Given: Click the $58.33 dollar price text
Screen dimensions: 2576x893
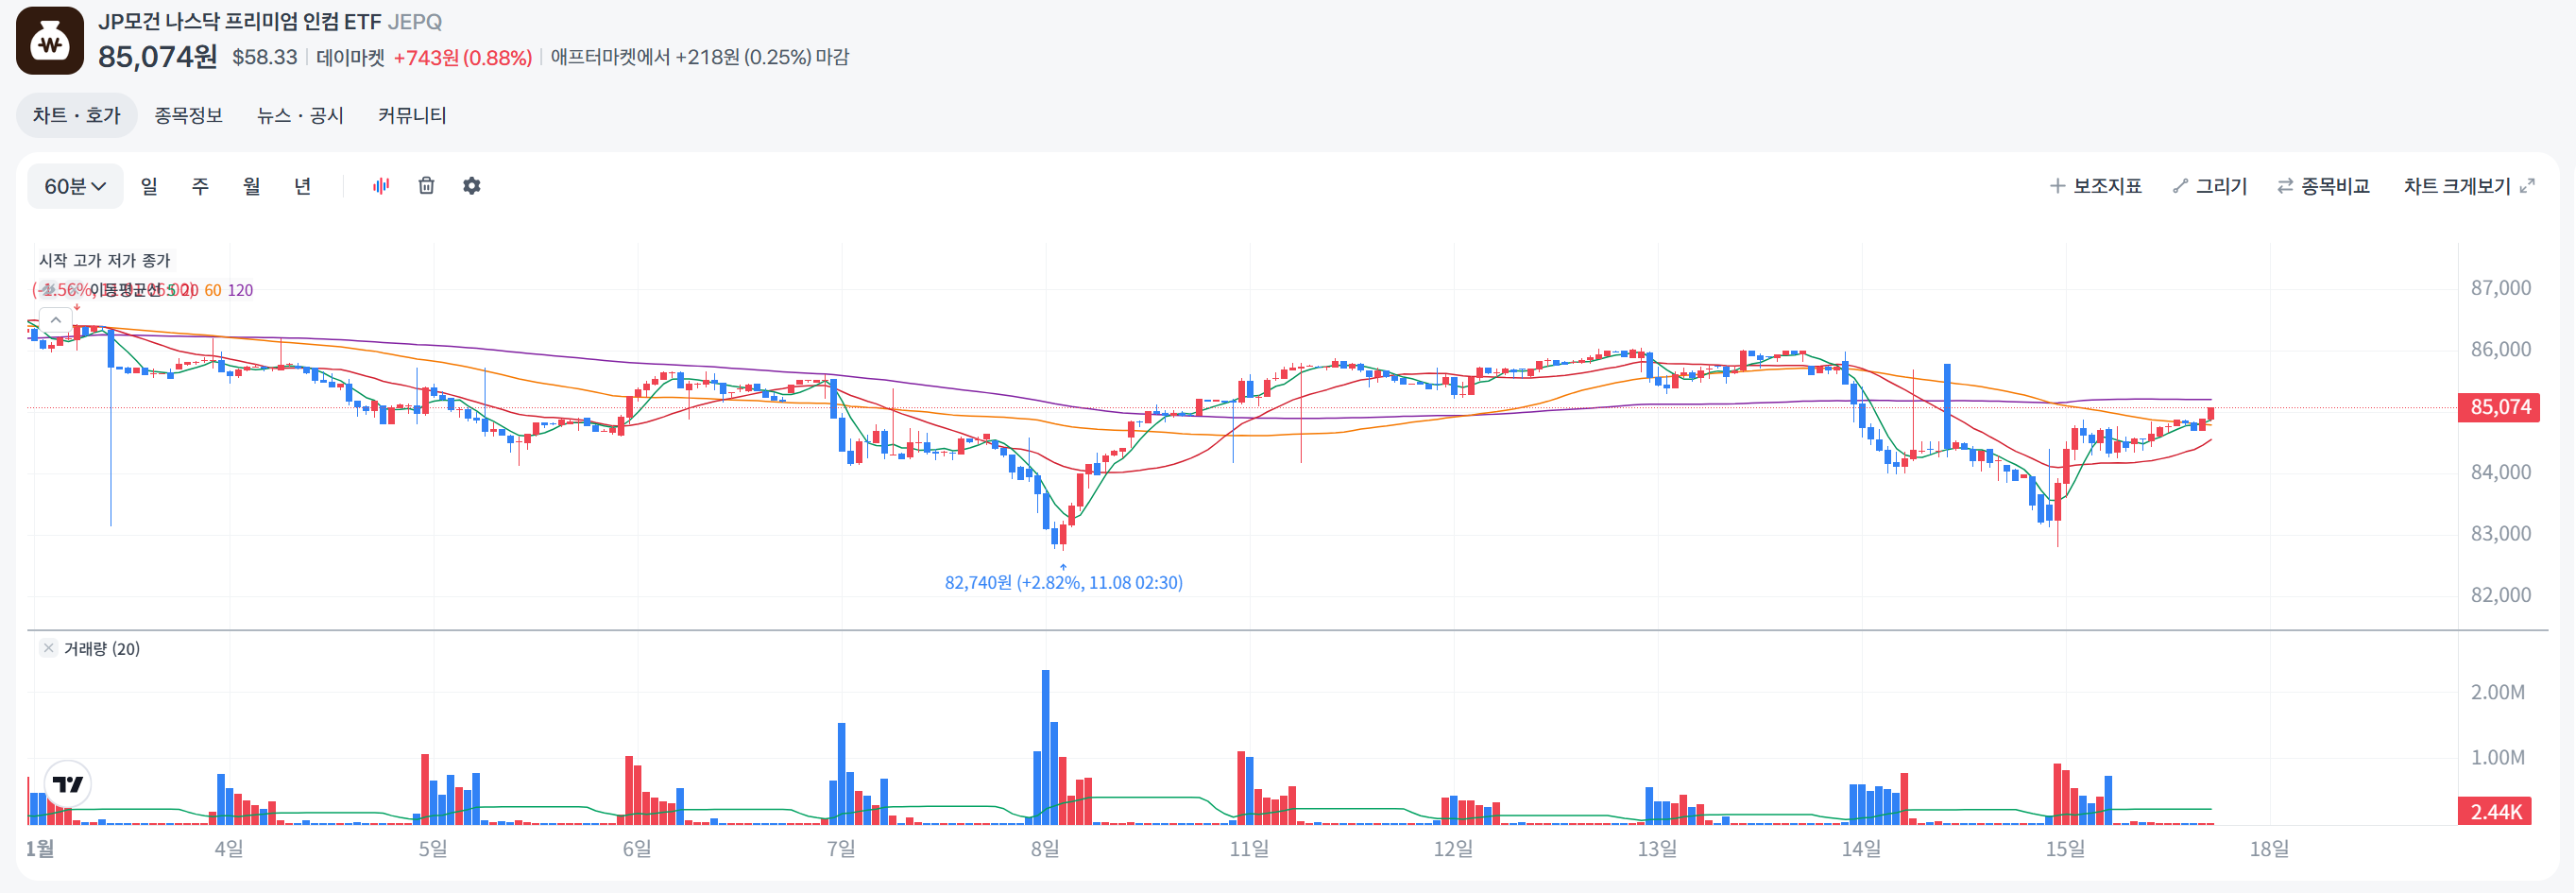Looking at the screenshot, I should pos(265,57).
